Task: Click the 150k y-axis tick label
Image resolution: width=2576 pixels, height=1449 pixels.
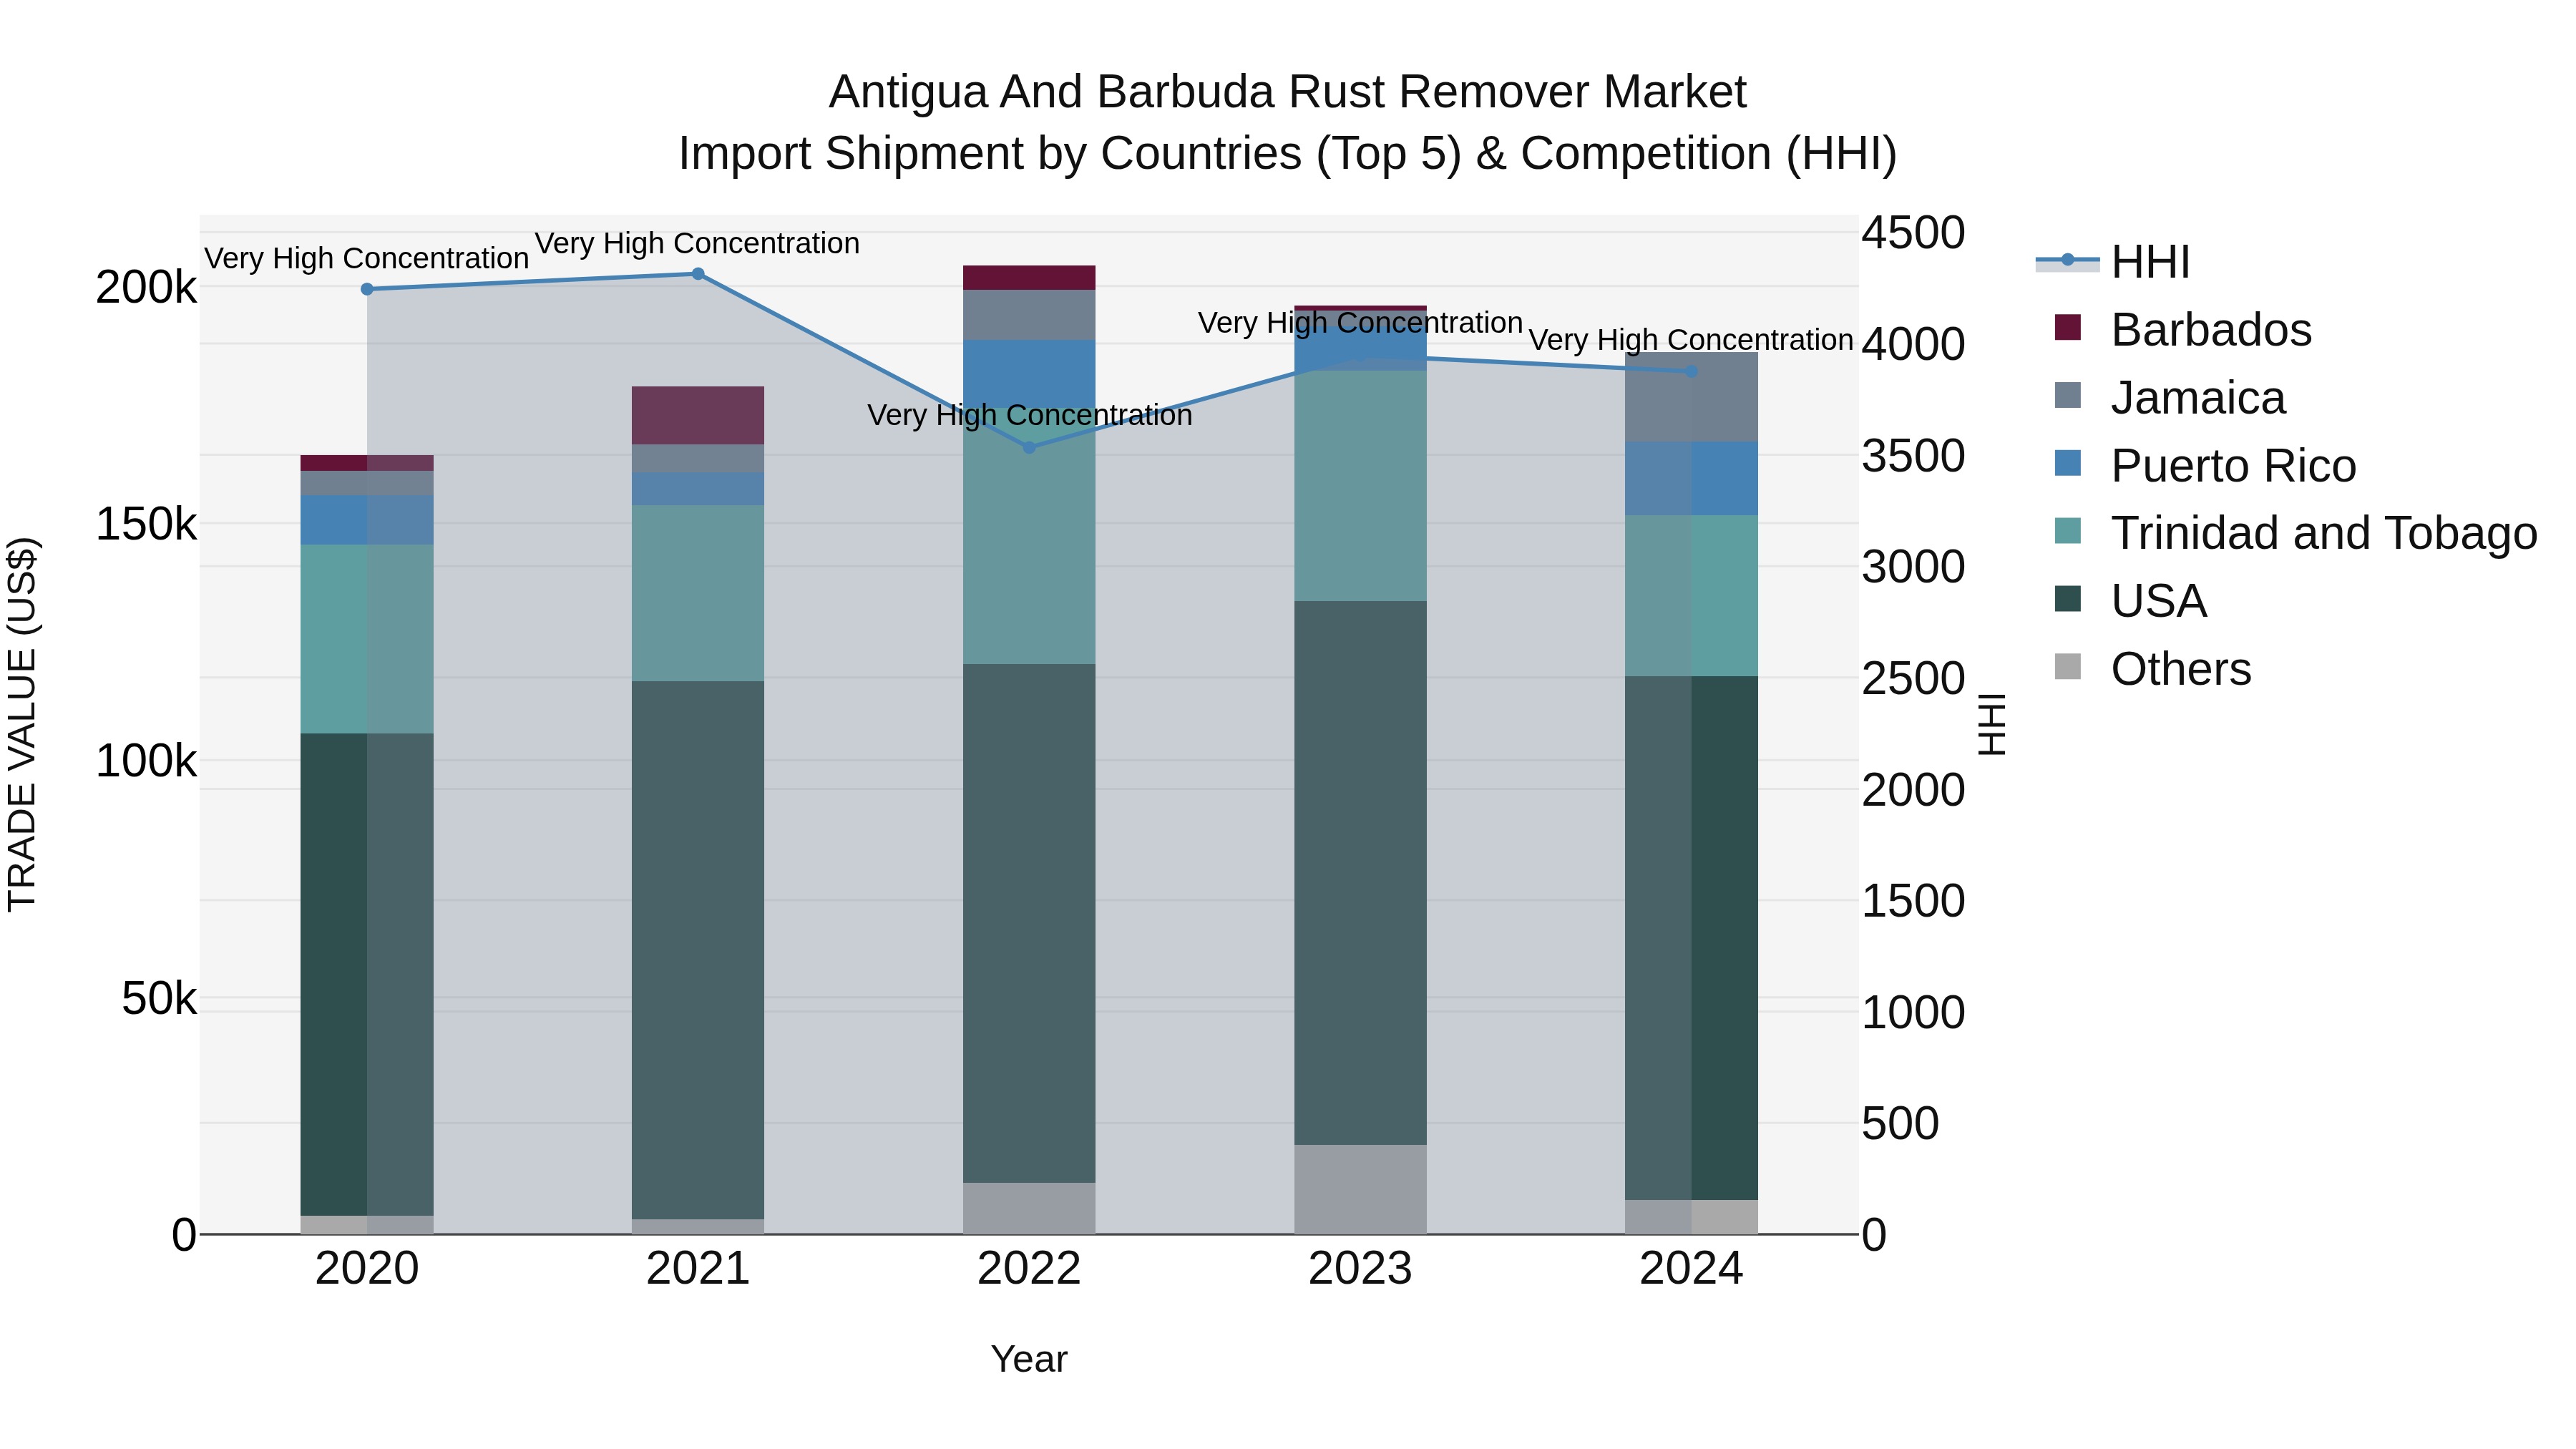Action: coord(146,524)
